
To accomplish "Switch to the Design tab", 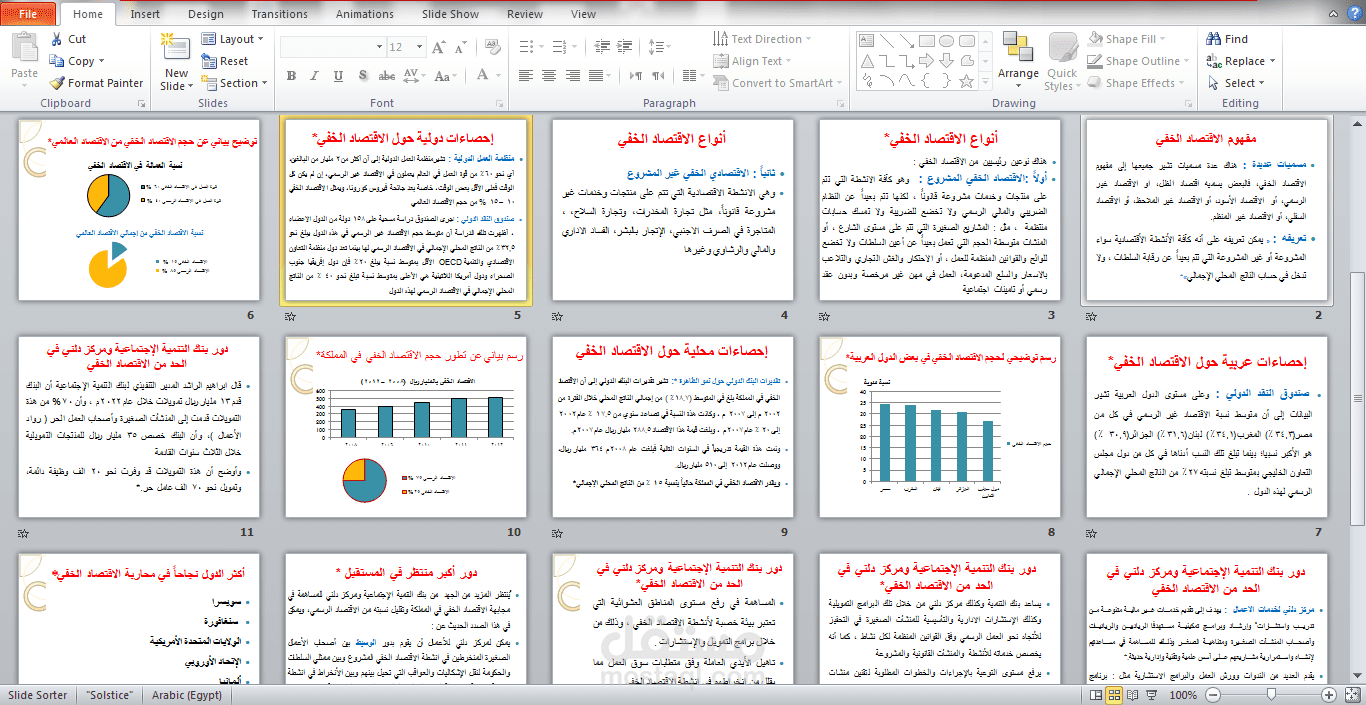I will [x=206, y=14].
